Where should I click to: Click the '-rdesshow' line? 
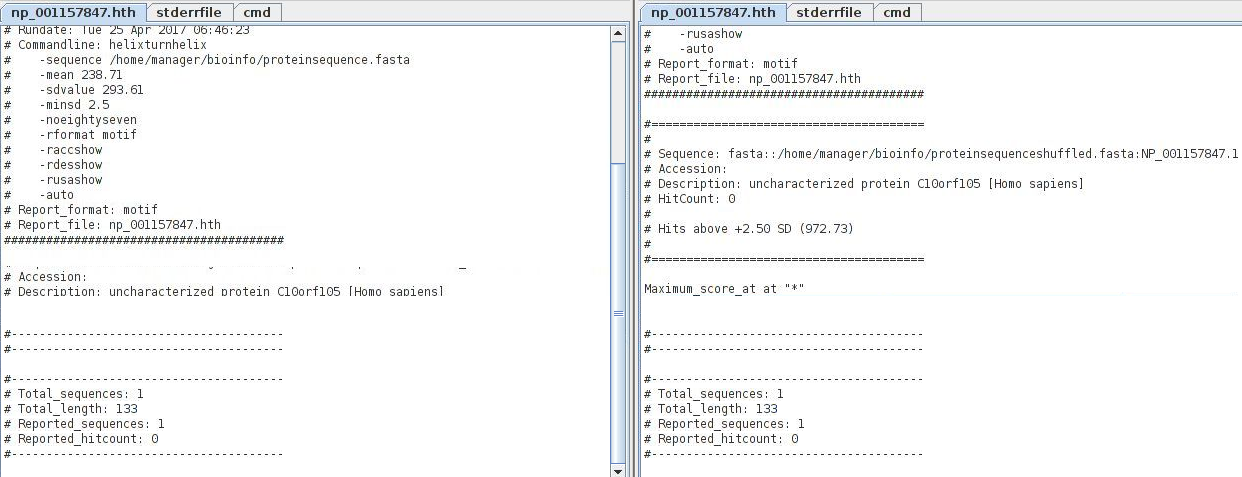(x=71, y=165)
